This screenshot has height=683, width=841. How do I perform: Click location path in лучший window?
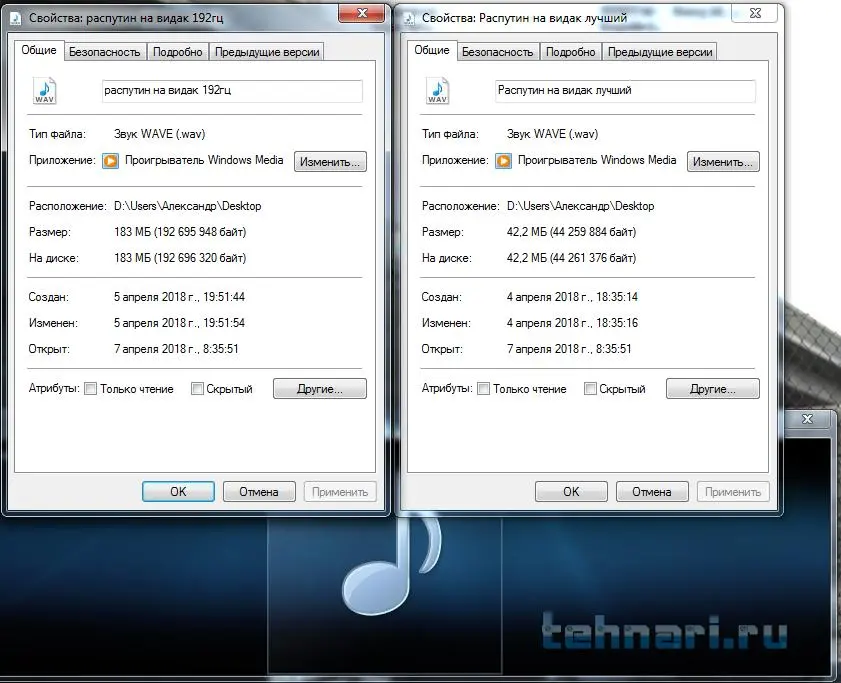click(x=580, y=206)
